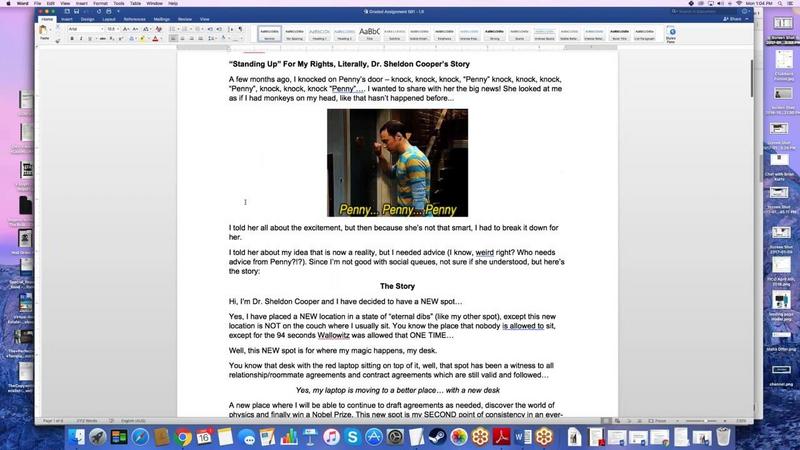Open iTunes from the Dock
800x450 pixels.
pyautogui.click(x=331, y=437)
